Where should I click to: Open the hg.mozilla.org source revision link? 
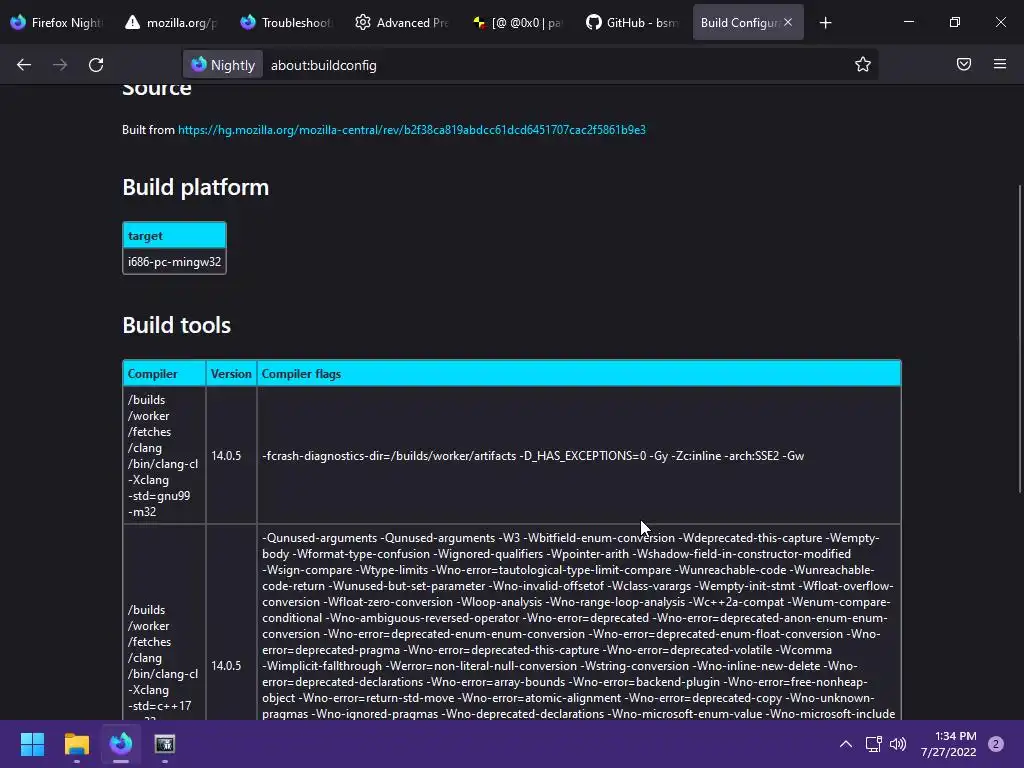[x=411, y=130]
